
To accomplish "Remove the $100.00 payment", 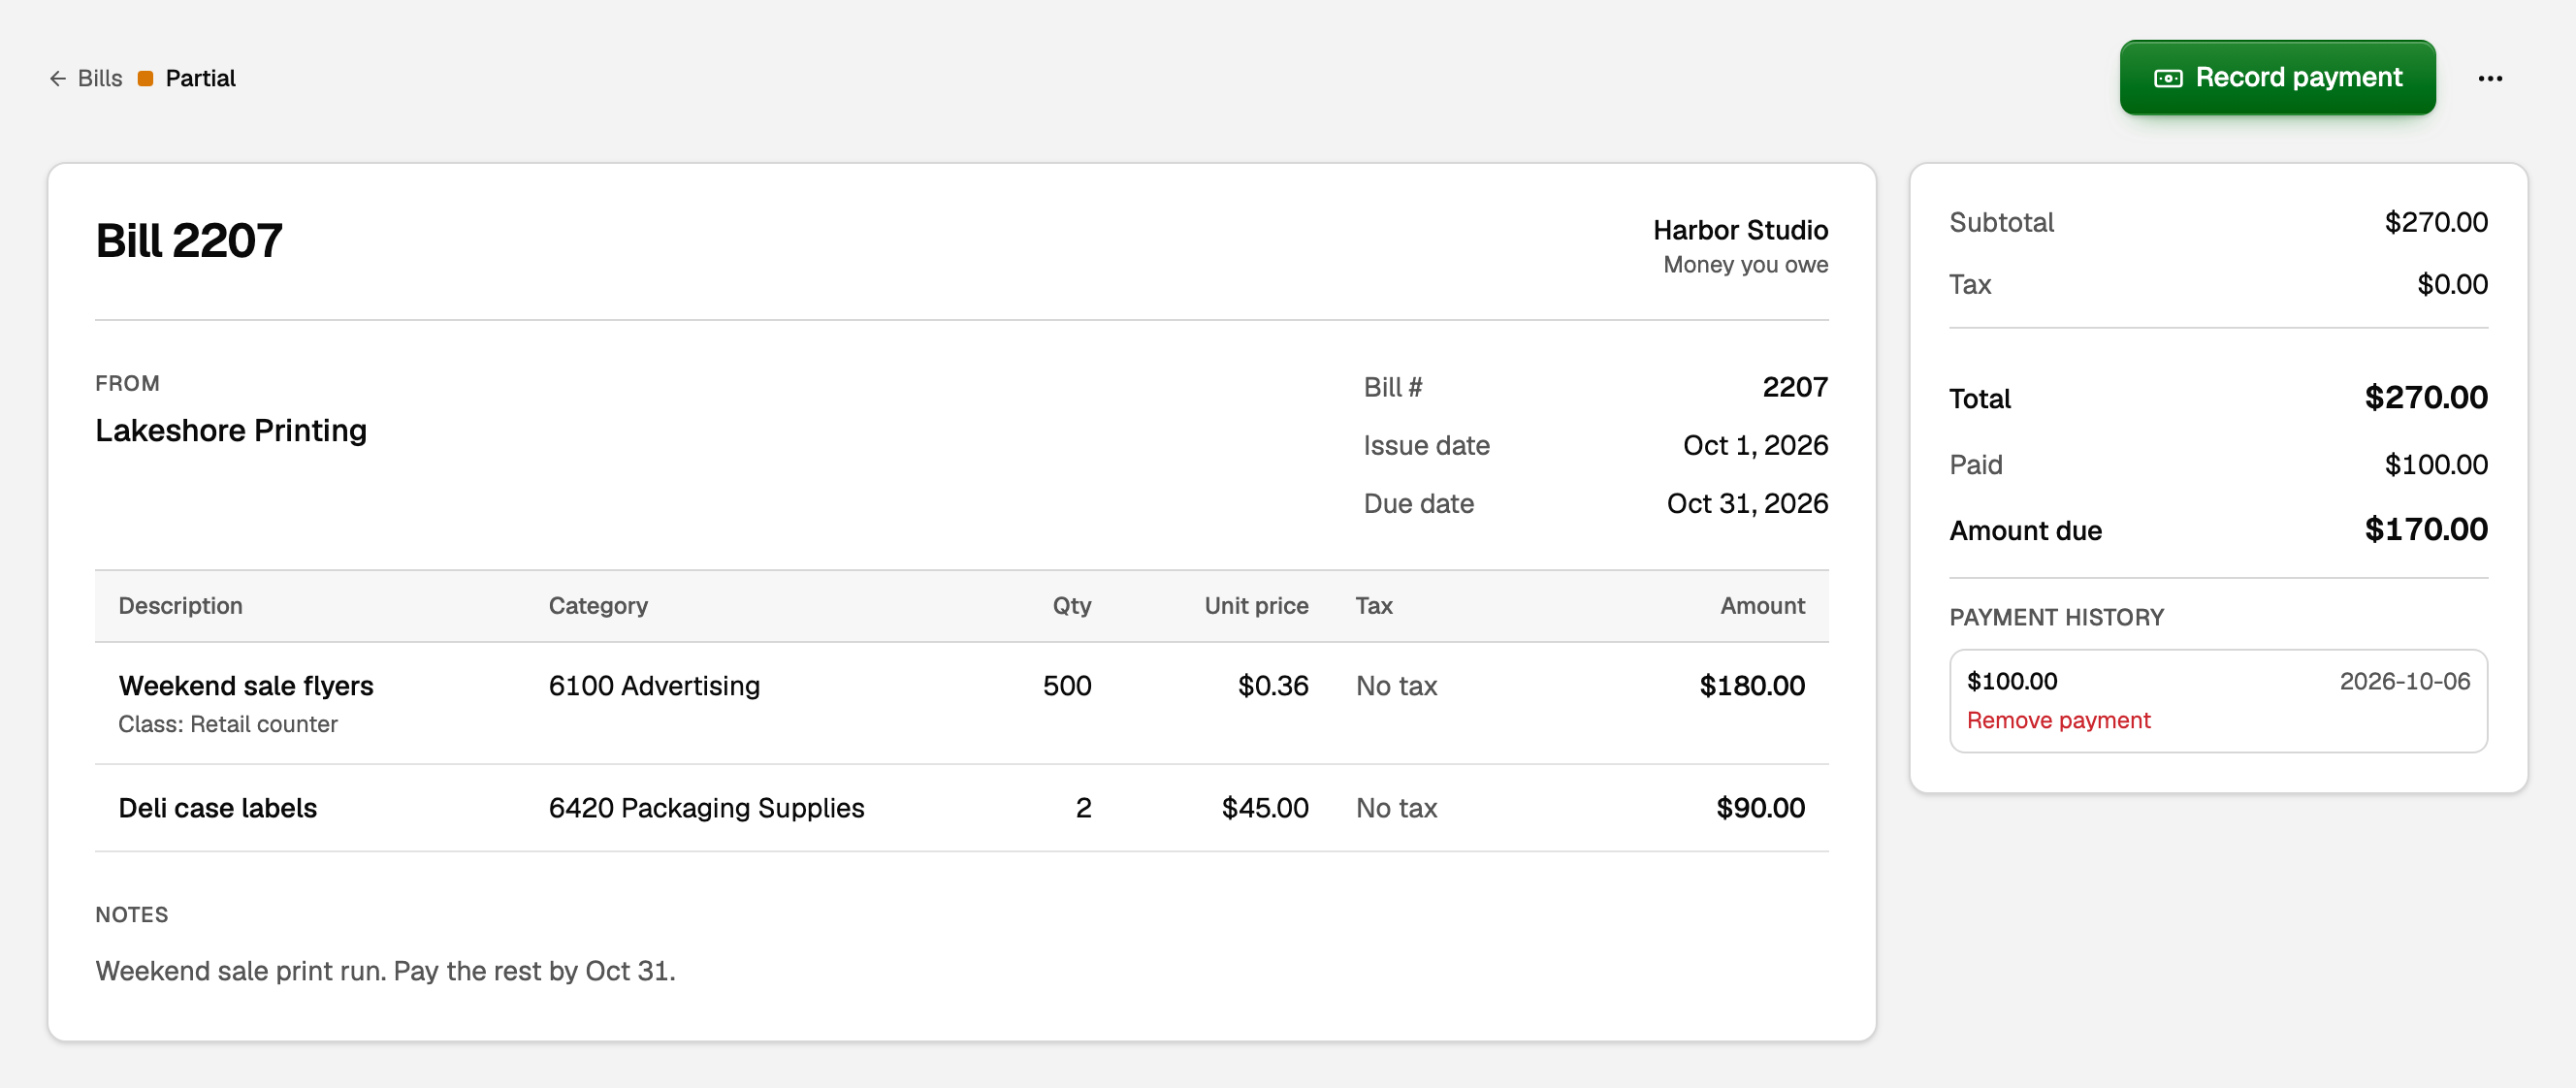I will tap(2058, 720).
